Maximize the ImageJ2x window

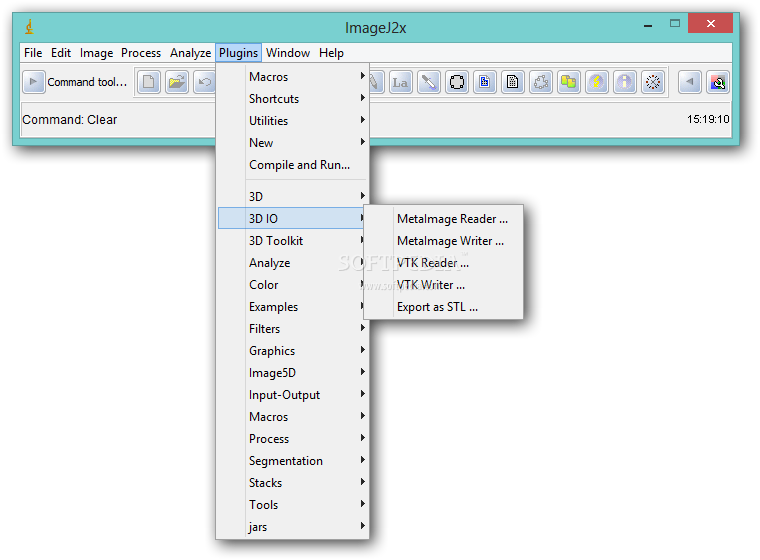(675, 23)
